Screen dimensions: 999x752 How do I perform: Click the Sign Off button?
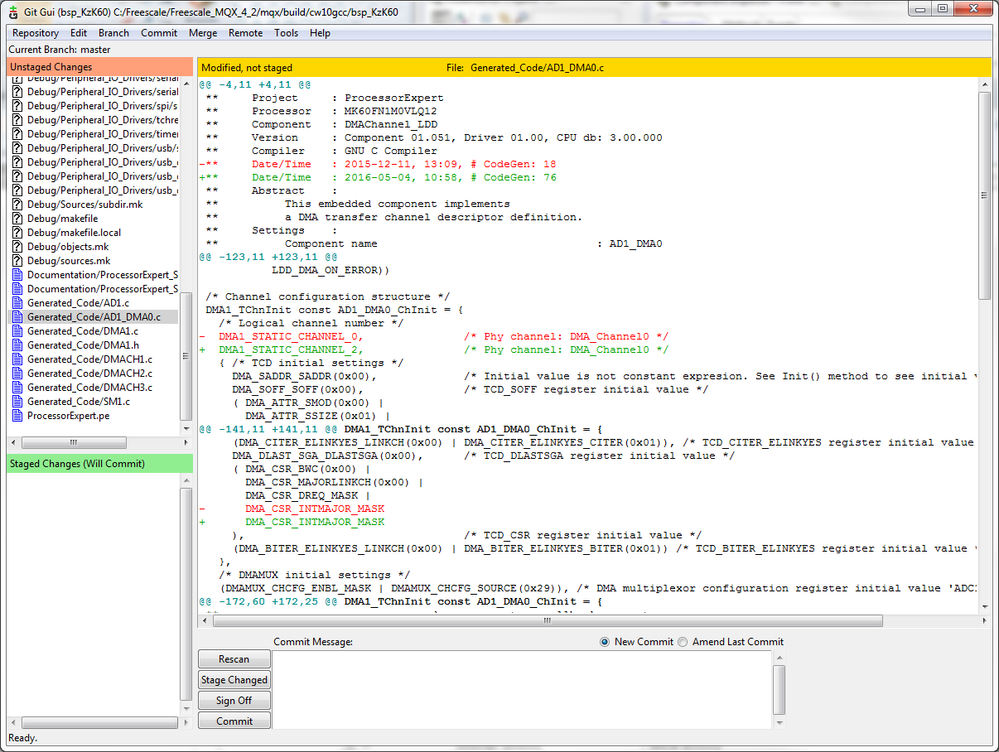tap(234, 700)
